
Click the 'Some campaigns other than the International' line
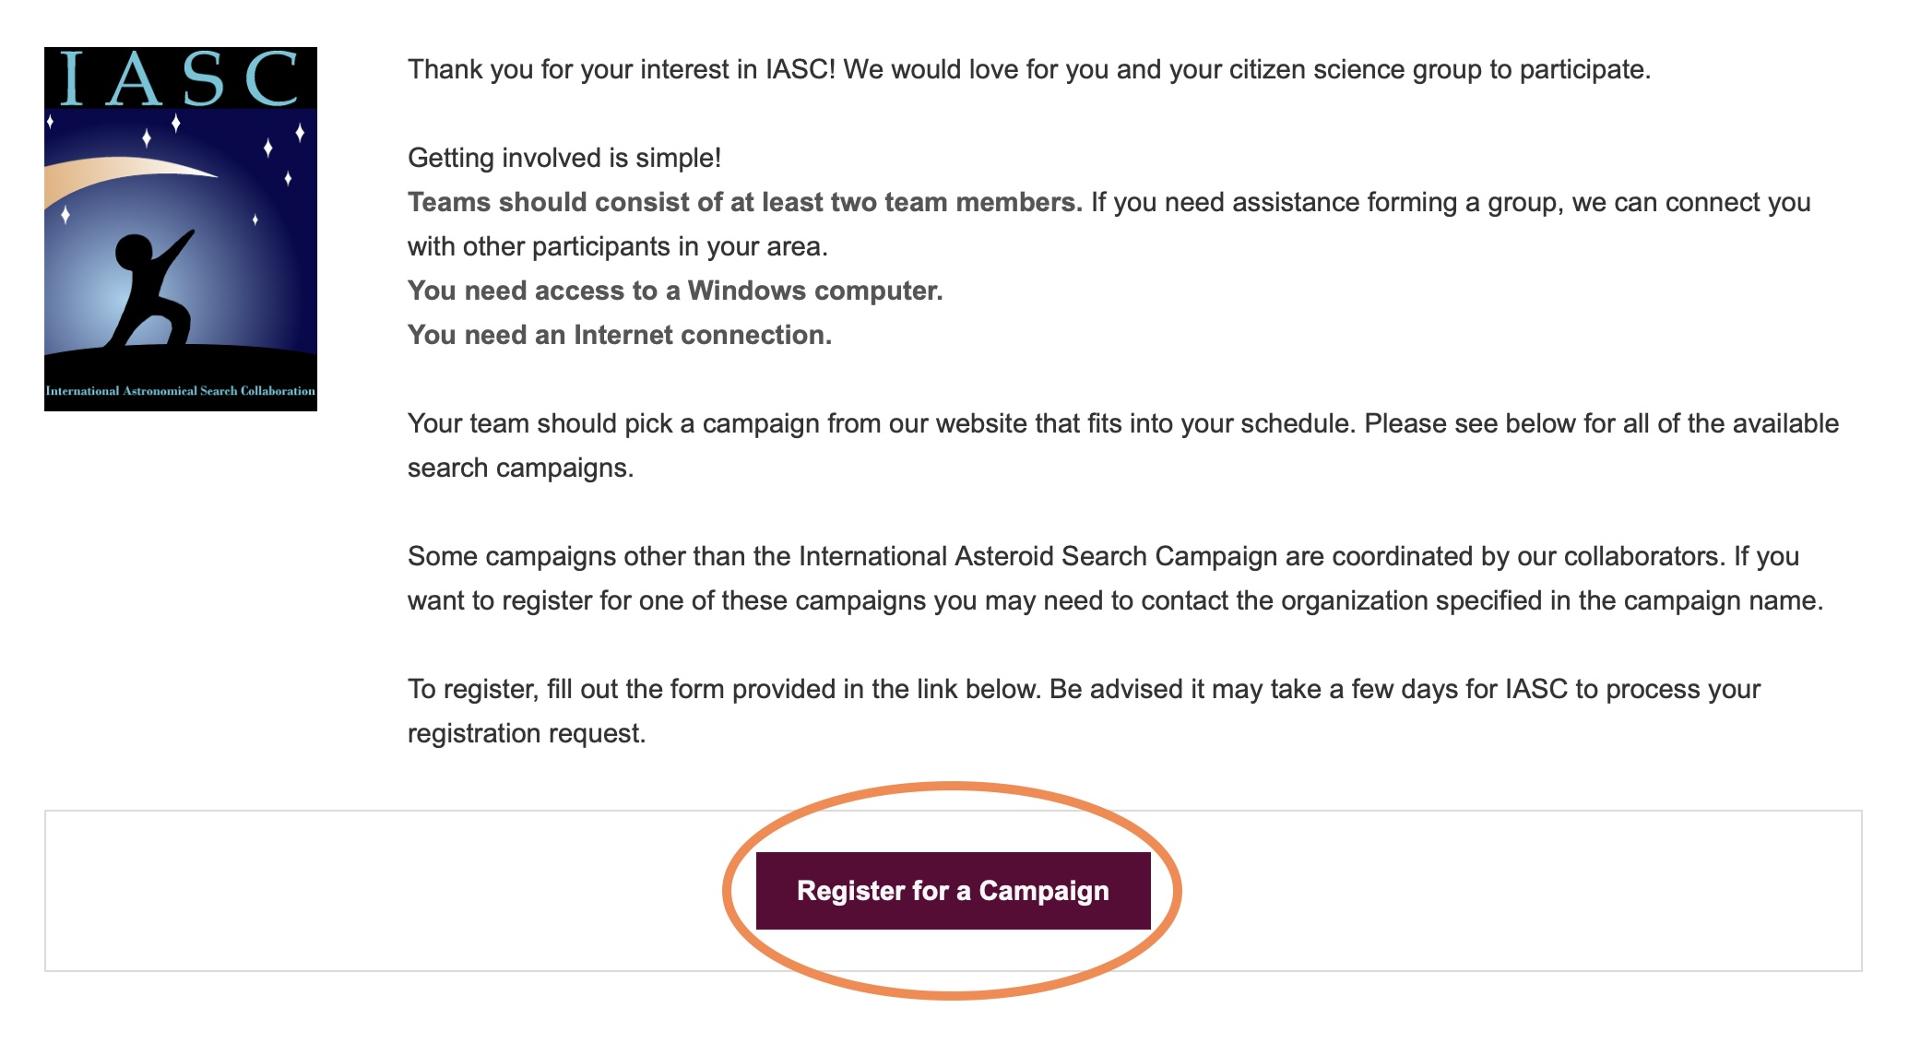pos(1103,556)
